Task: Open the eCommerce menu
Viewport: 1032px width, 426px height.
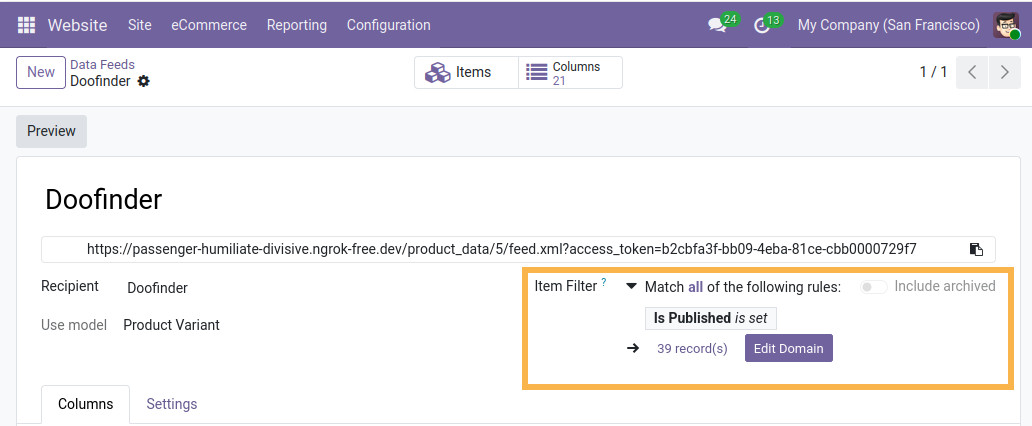Action: coord(209,25)
